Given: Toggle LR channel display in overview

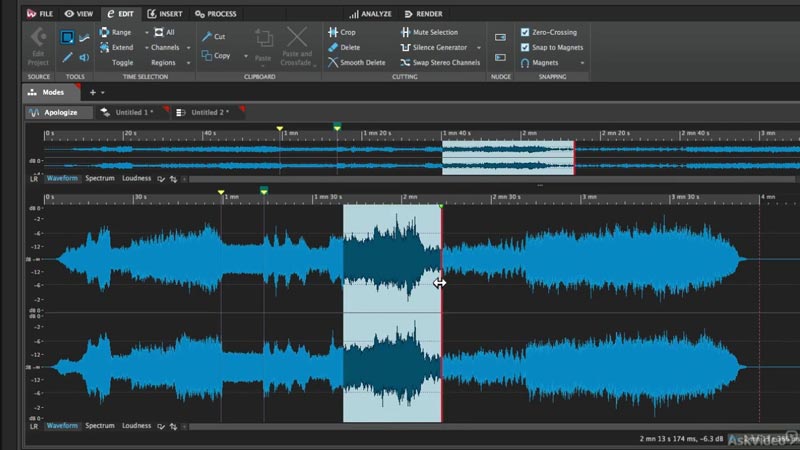Looking at the screenshot, I should tap(34, 179).
